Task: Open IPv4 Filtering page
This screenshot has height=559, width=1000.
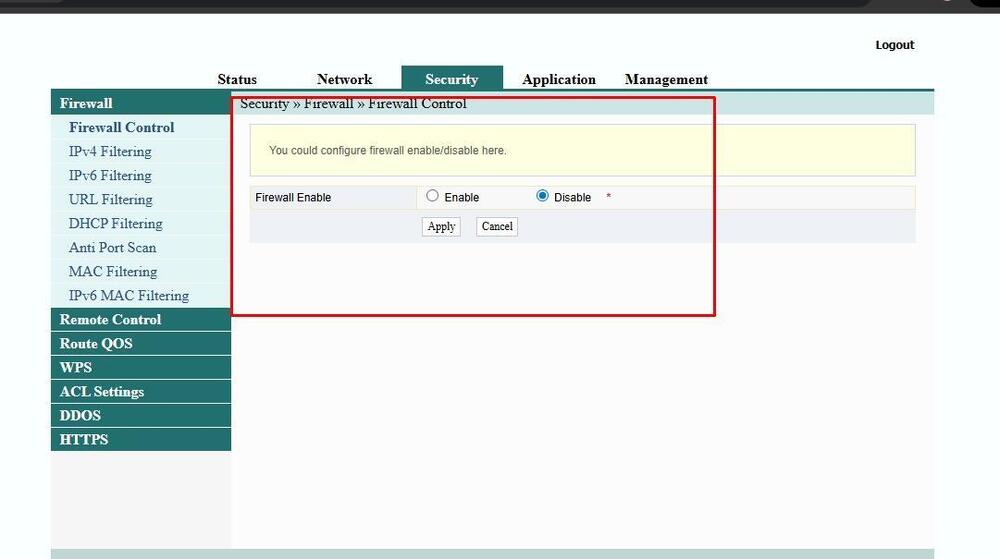Action: click(110, 152)
